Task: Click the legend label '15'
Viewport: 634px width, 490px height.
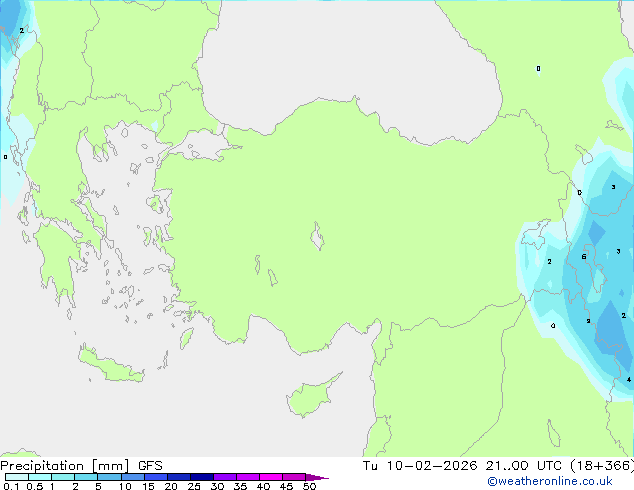Action: coord(148,486)
